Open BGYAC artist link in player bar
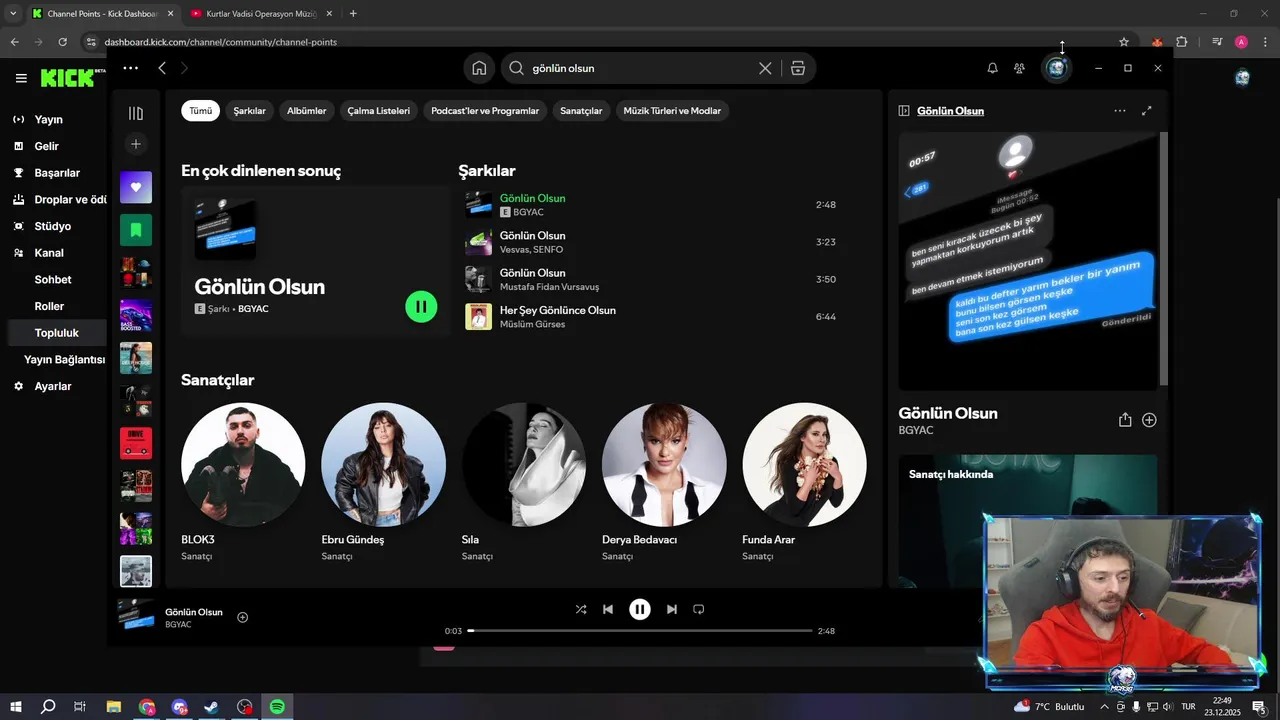Image resolution: width=1280 pixels, height=720 pixels. [x=178, y=625]
